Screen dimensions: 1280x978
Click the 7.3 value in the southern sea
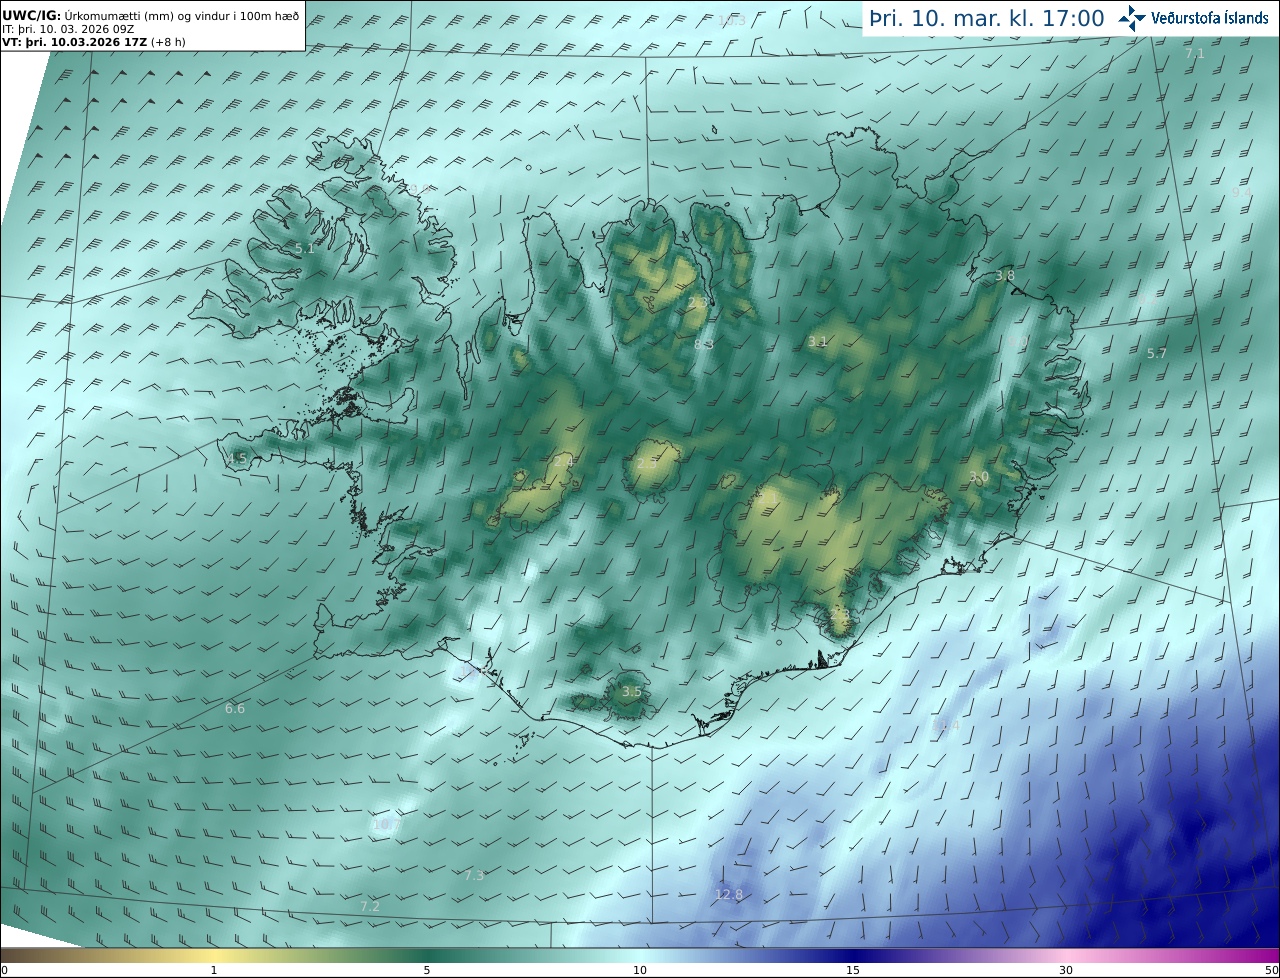coord(474,876)
